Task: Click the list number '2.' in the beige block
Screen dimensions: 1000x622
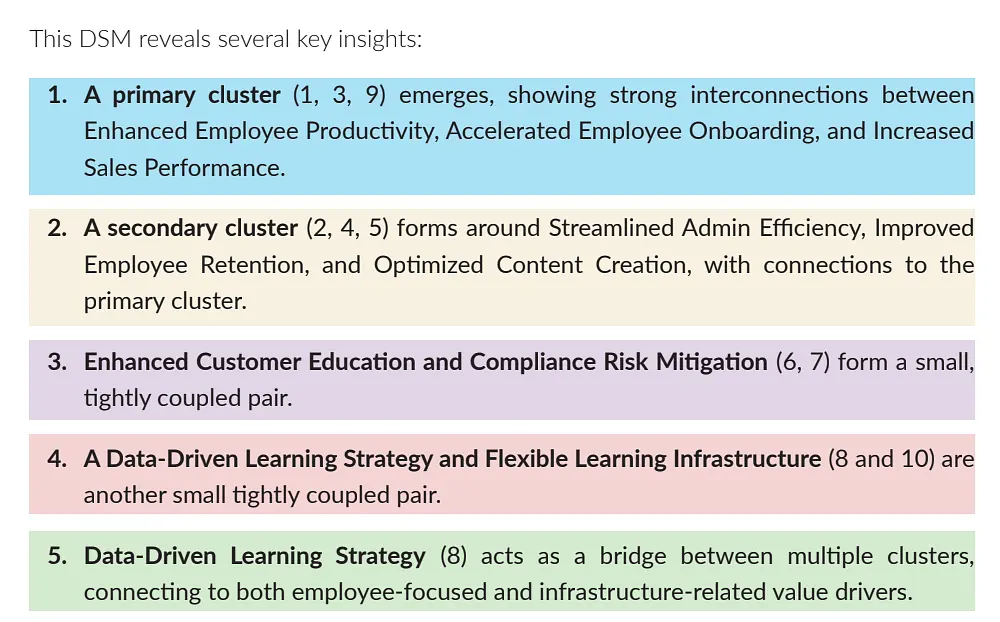Action: [x=58, y=228]
